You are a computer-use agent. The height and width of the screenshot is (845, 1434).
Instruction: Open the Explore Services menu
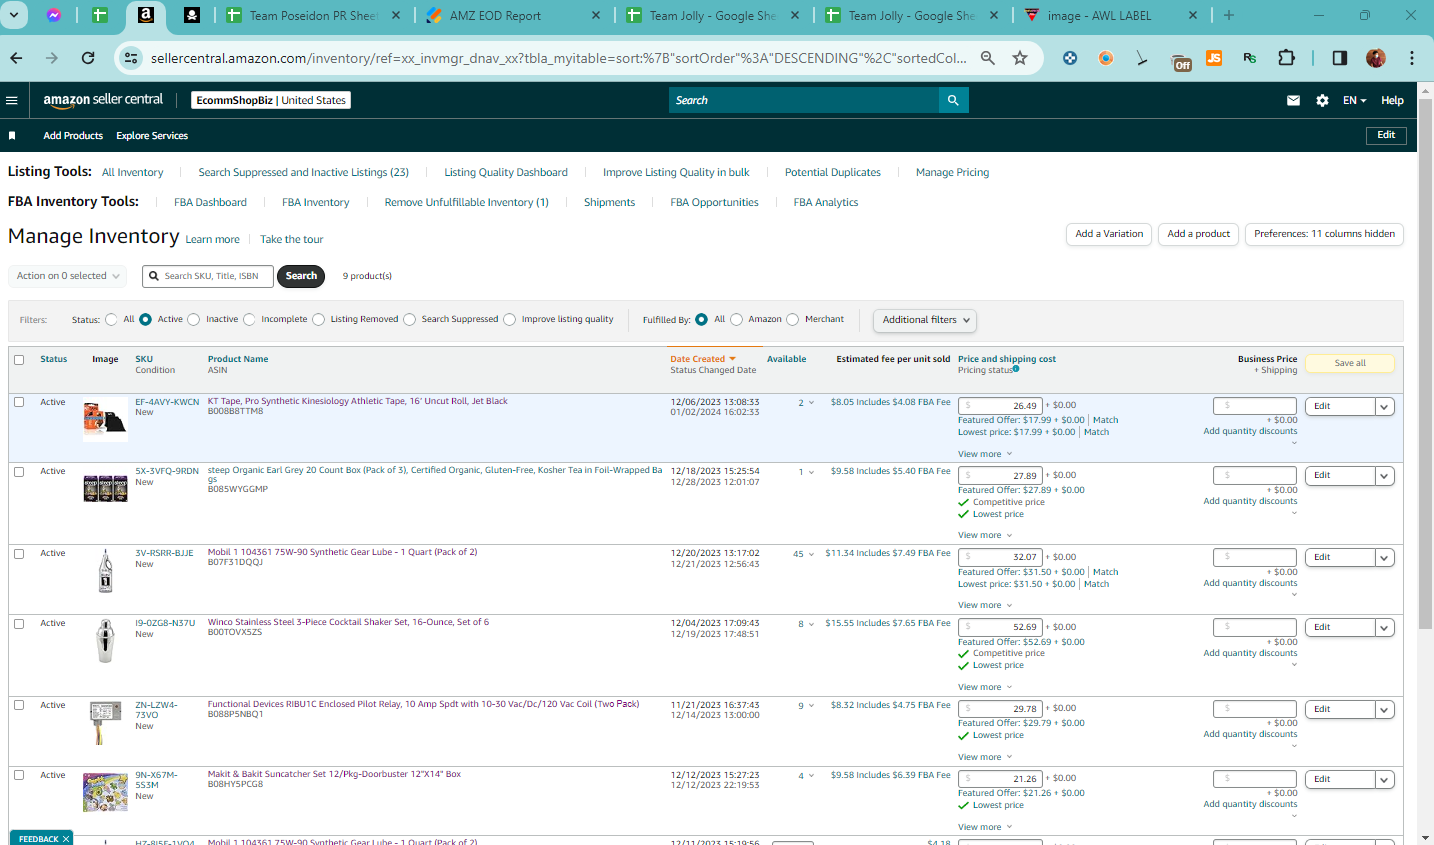coord(152,136)
